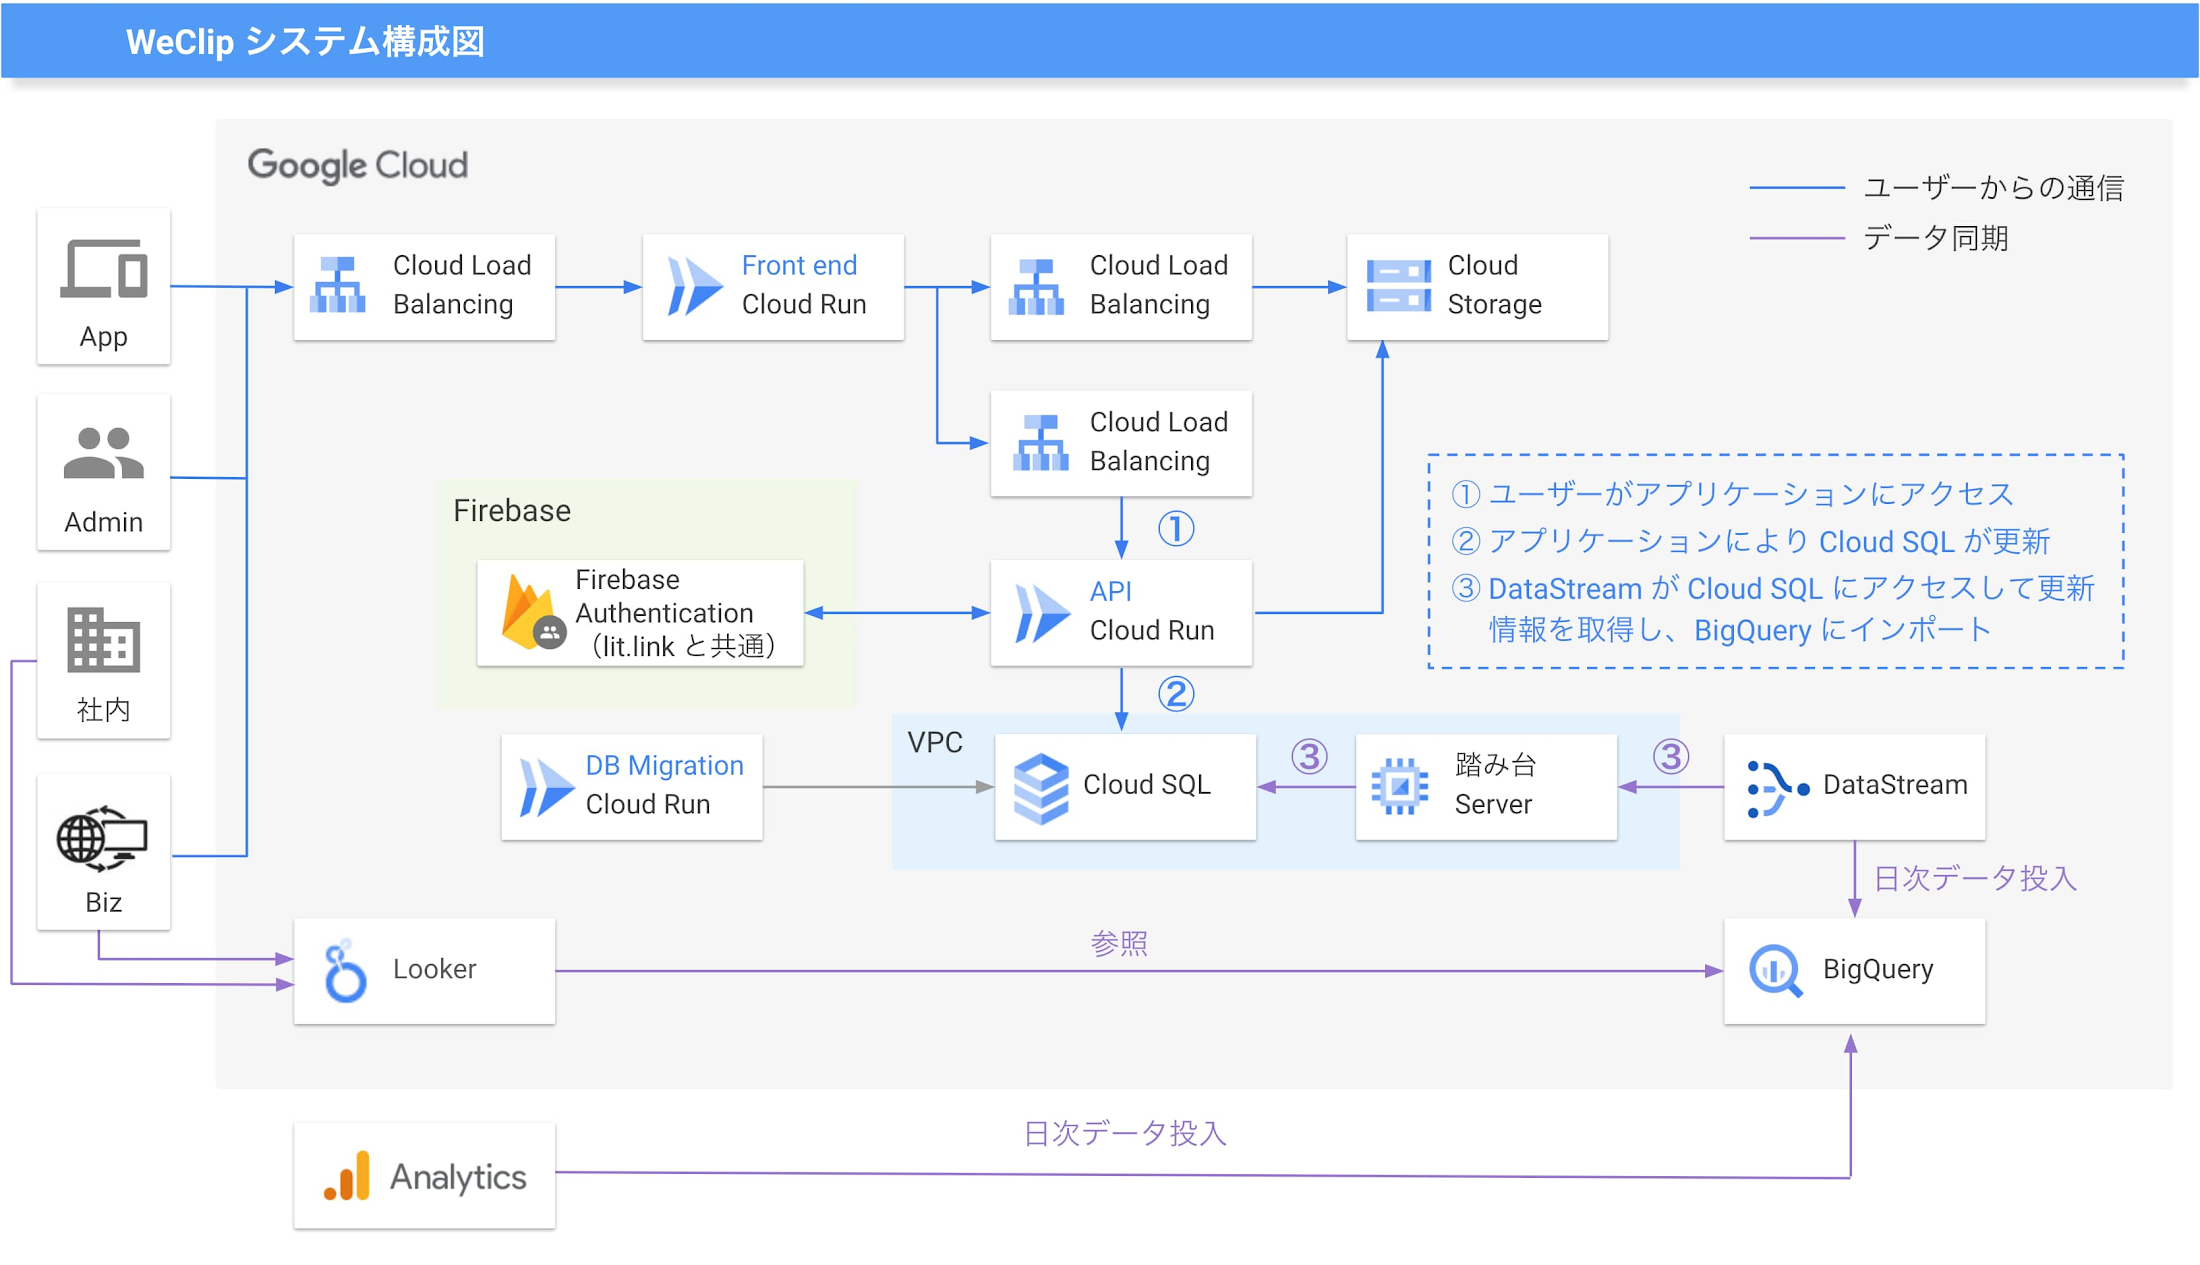
Task: Click the DB Migration Cloud Run icon
Action: coord(546,787)
